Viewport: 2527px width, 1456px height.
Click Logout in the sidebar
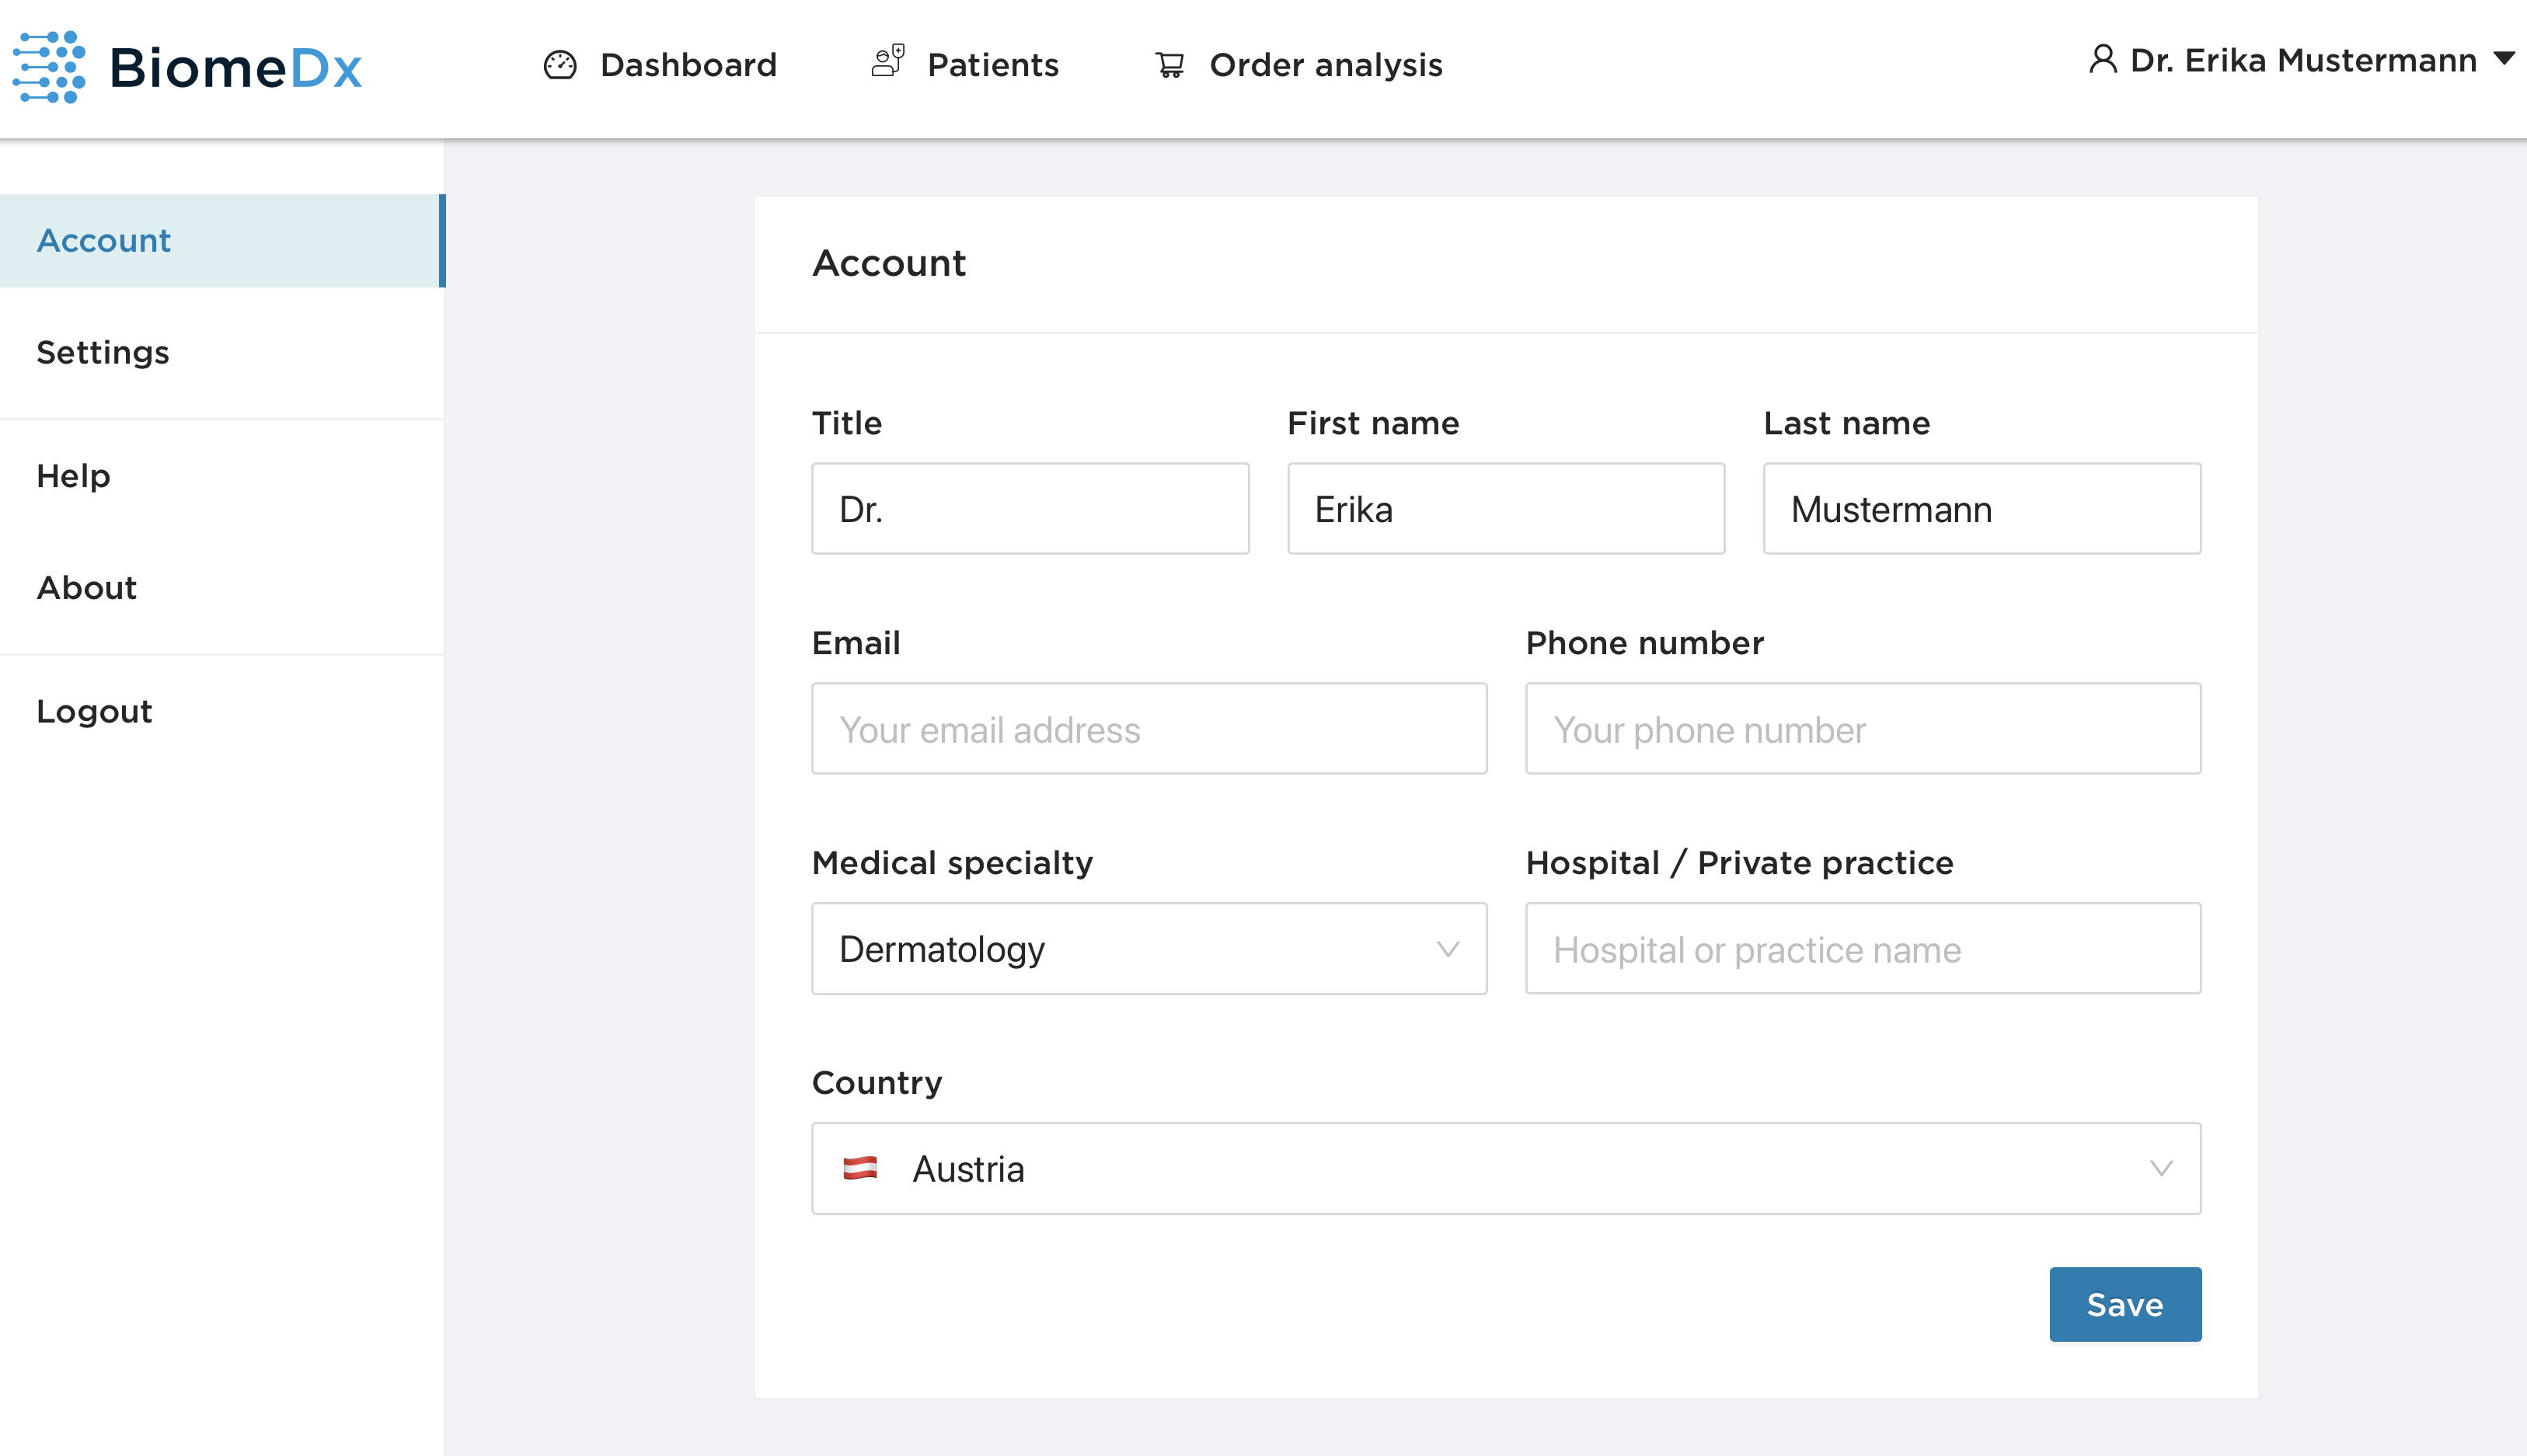click(222, 712)
